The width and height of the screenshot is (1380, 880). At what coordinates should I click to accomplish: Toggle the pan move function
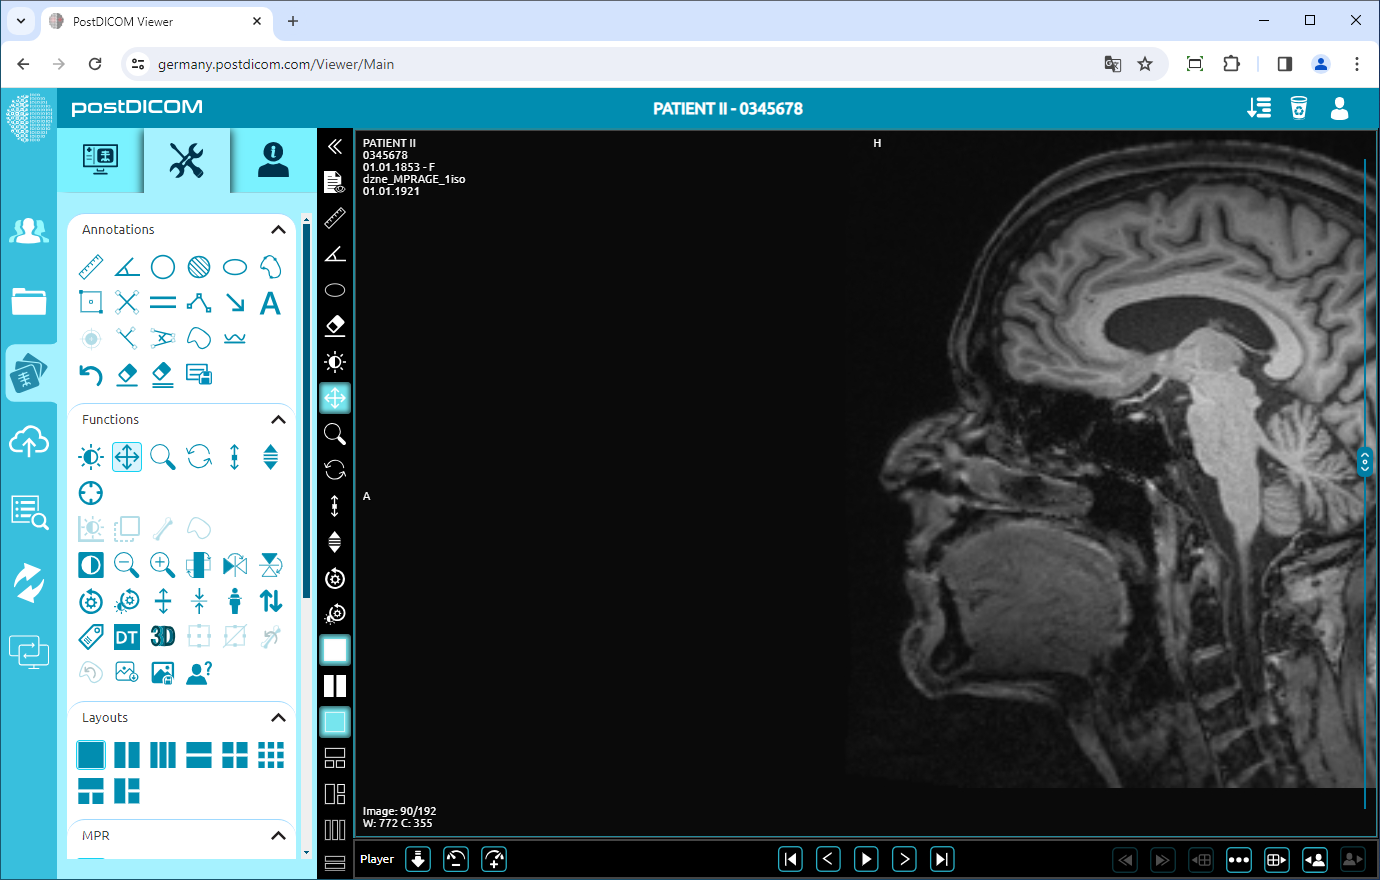(x=126, y=457)
